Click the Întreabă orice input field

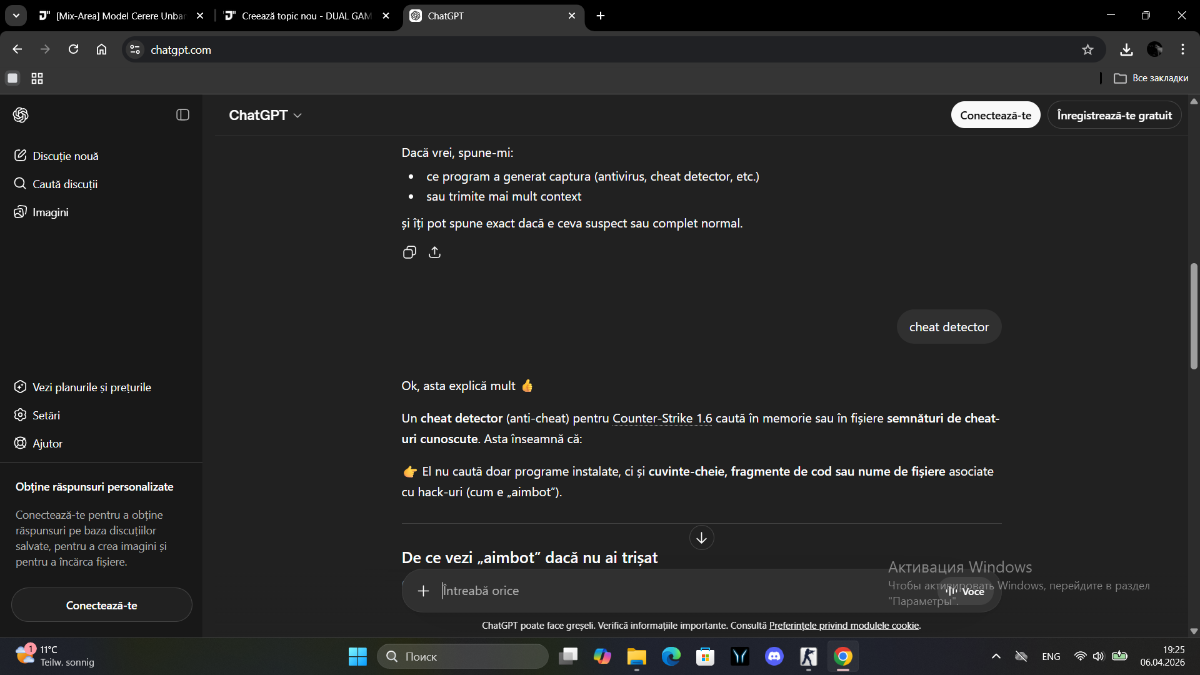pos(680,591)
